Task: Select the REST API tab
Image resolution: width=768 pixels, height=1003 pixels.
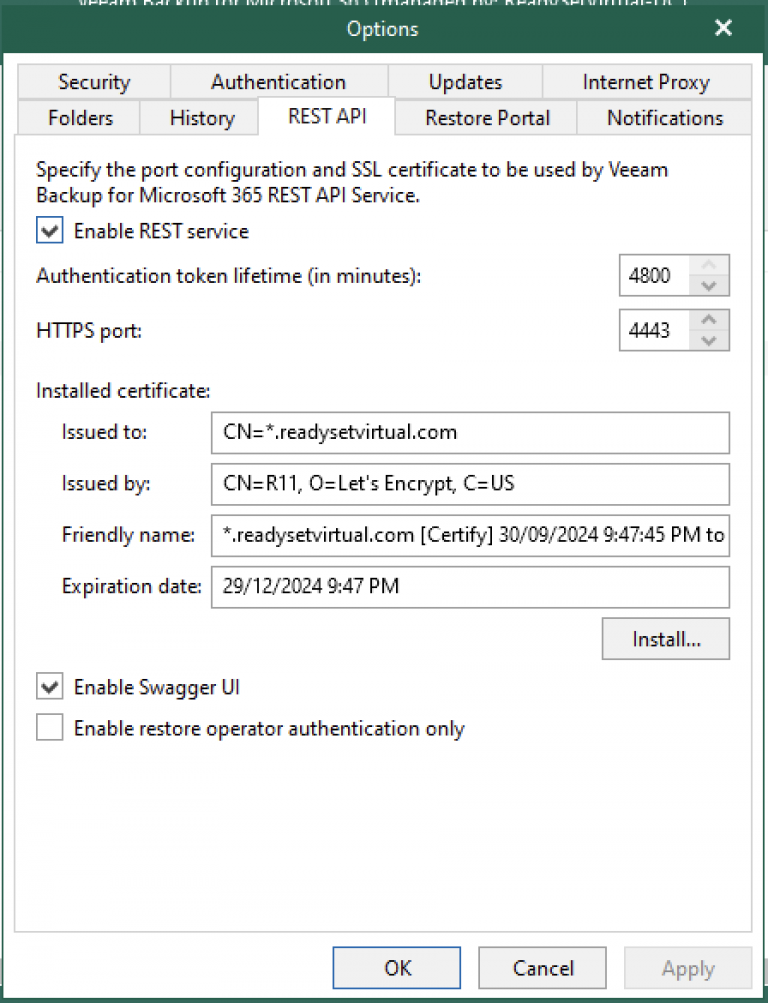Action: [x=326, y=117]
